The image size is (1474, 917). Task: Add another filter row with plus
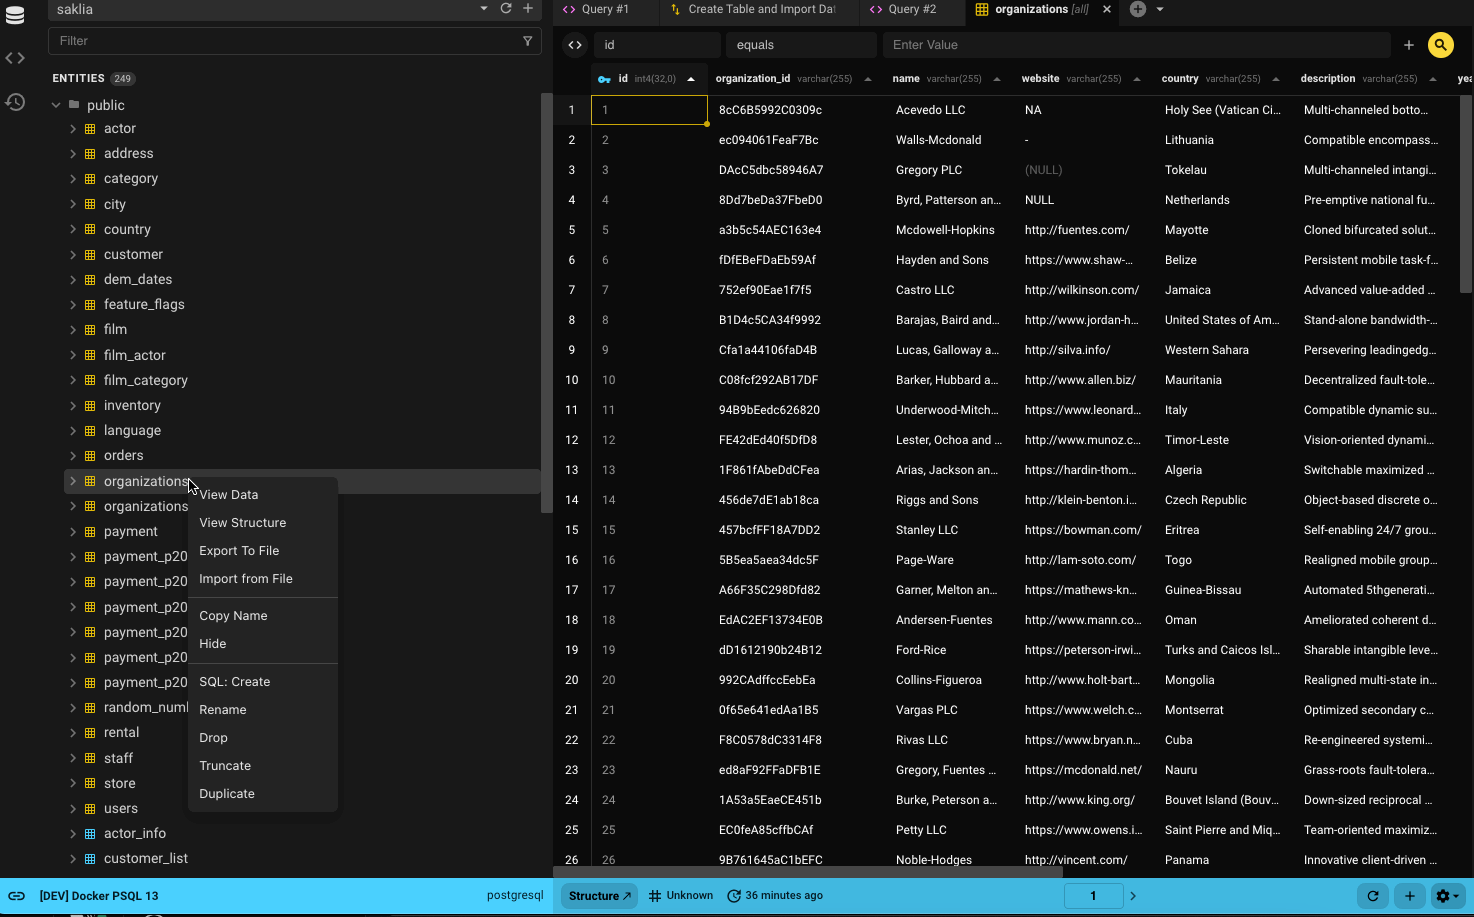pyautogui.click(x=1408, y=45)
